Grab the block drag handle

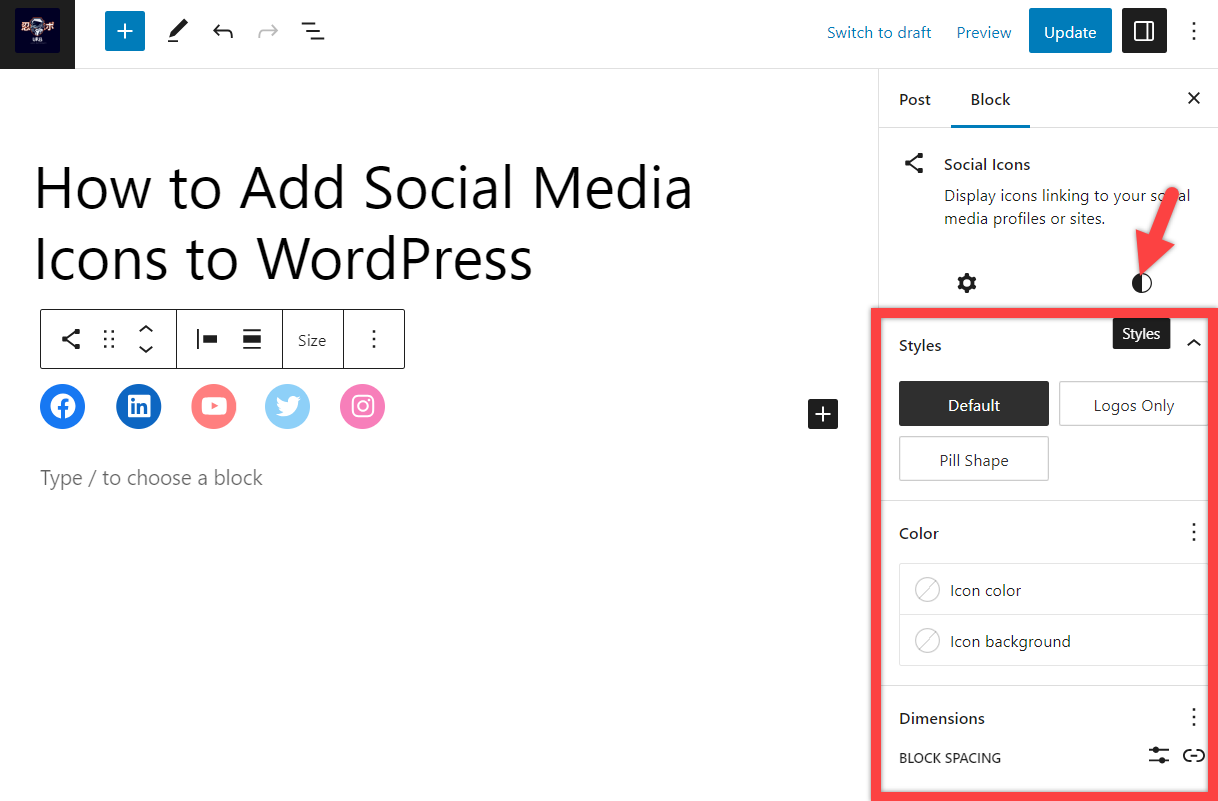coord(109,339)
